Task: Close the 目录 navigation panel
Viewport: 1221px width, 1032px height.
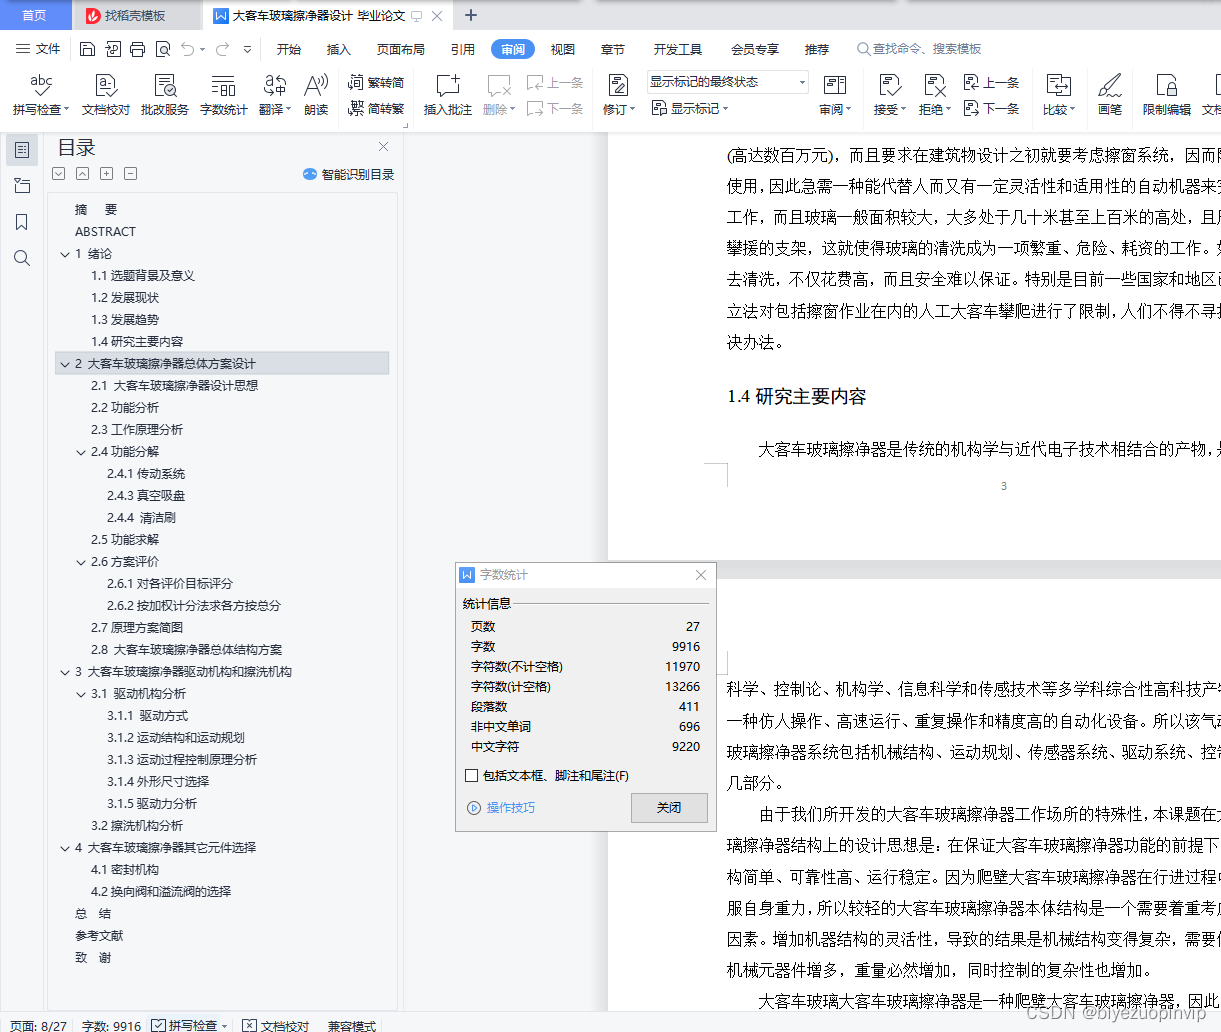Action: coord(383,147)
